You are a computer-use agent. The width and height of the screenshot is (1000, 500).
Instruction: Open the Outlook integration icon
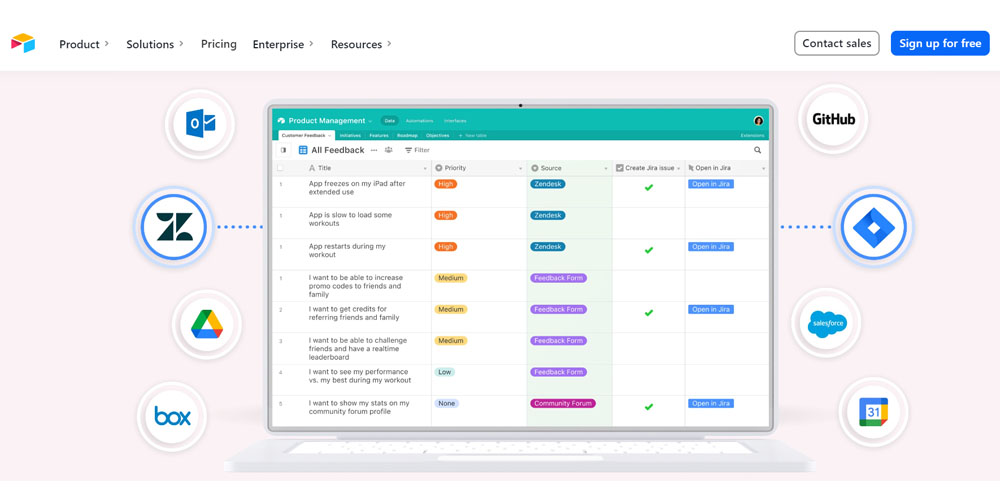(200, 124)
